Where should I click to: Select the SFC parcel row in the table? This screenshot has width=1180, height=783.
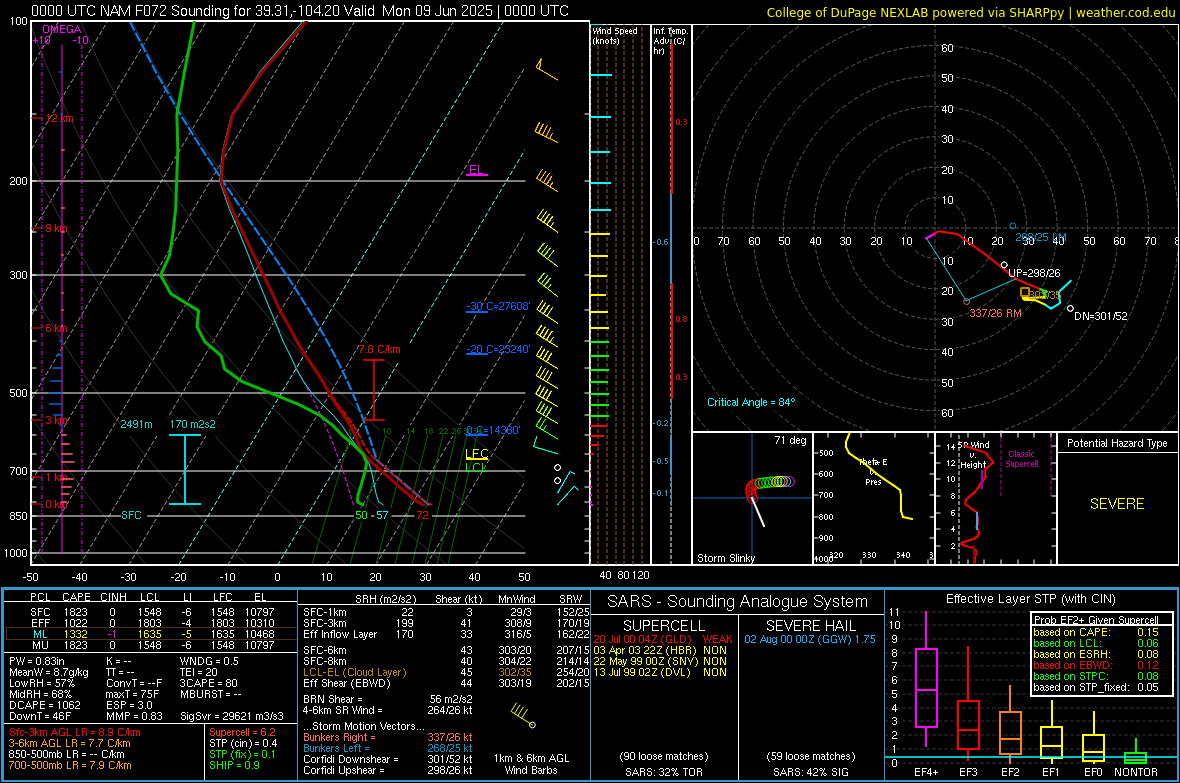[x=151, y=612]
